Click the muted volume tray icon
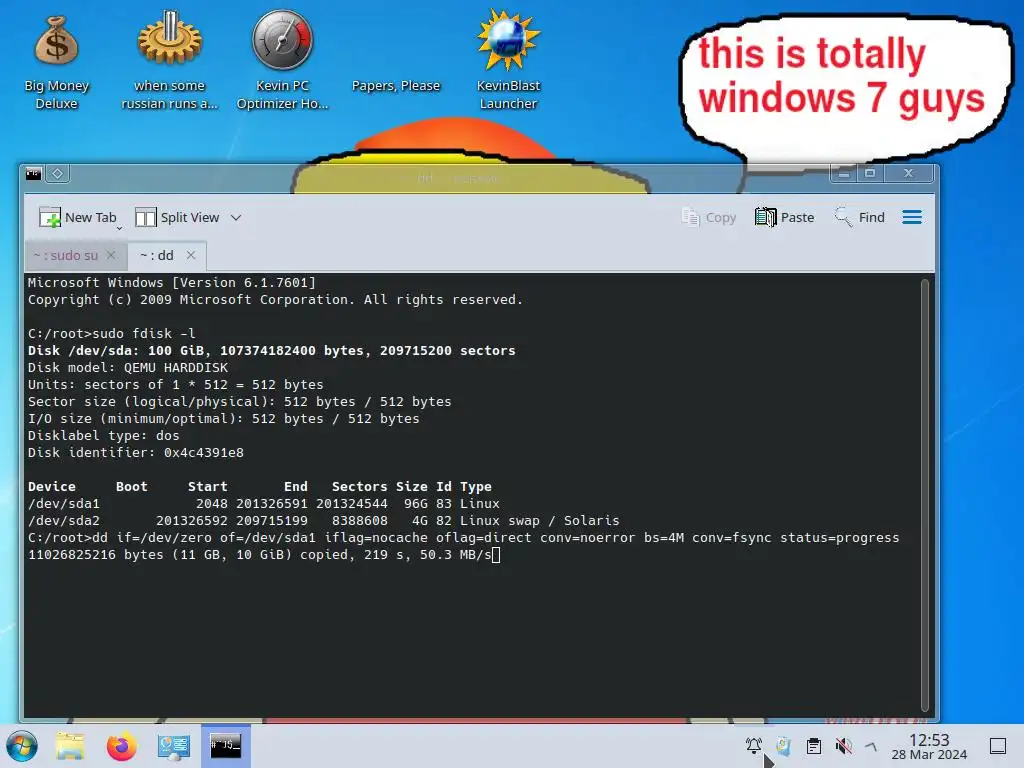 tap(843, 745)
